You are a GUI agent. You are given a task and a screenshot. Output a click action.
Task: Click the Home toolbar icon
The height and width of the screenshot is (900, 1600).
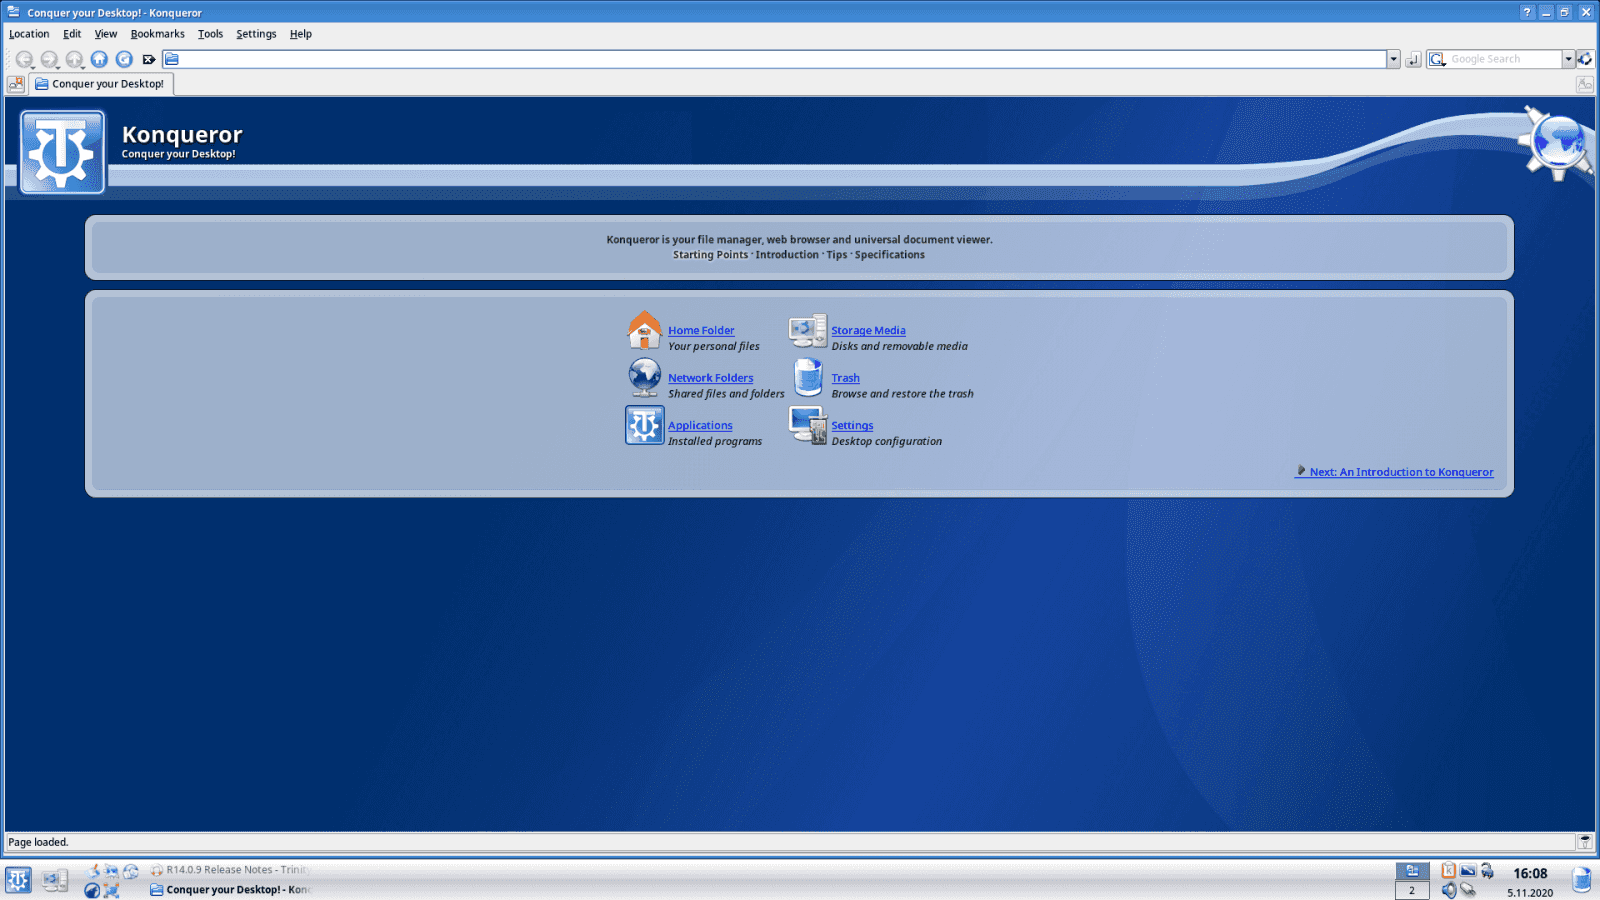point(99,59)
